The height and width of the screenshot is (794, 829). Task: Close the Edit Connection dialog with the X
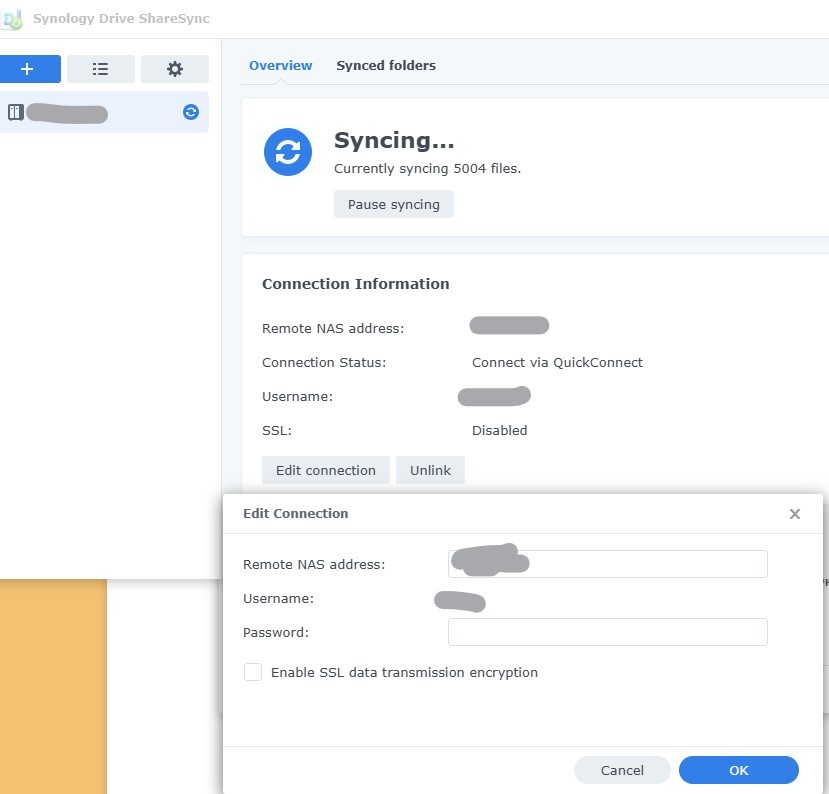(794, 514)
